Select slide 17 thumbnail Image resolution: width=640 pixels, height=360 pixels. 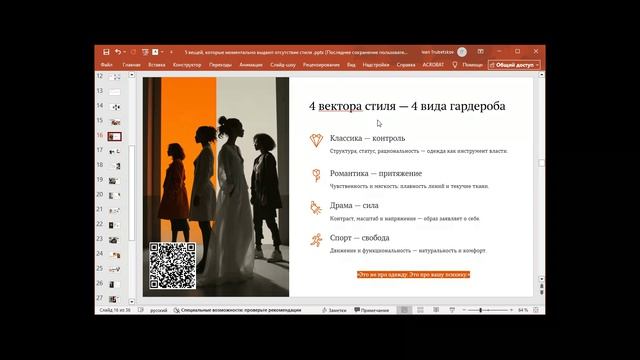coord(114,151)
